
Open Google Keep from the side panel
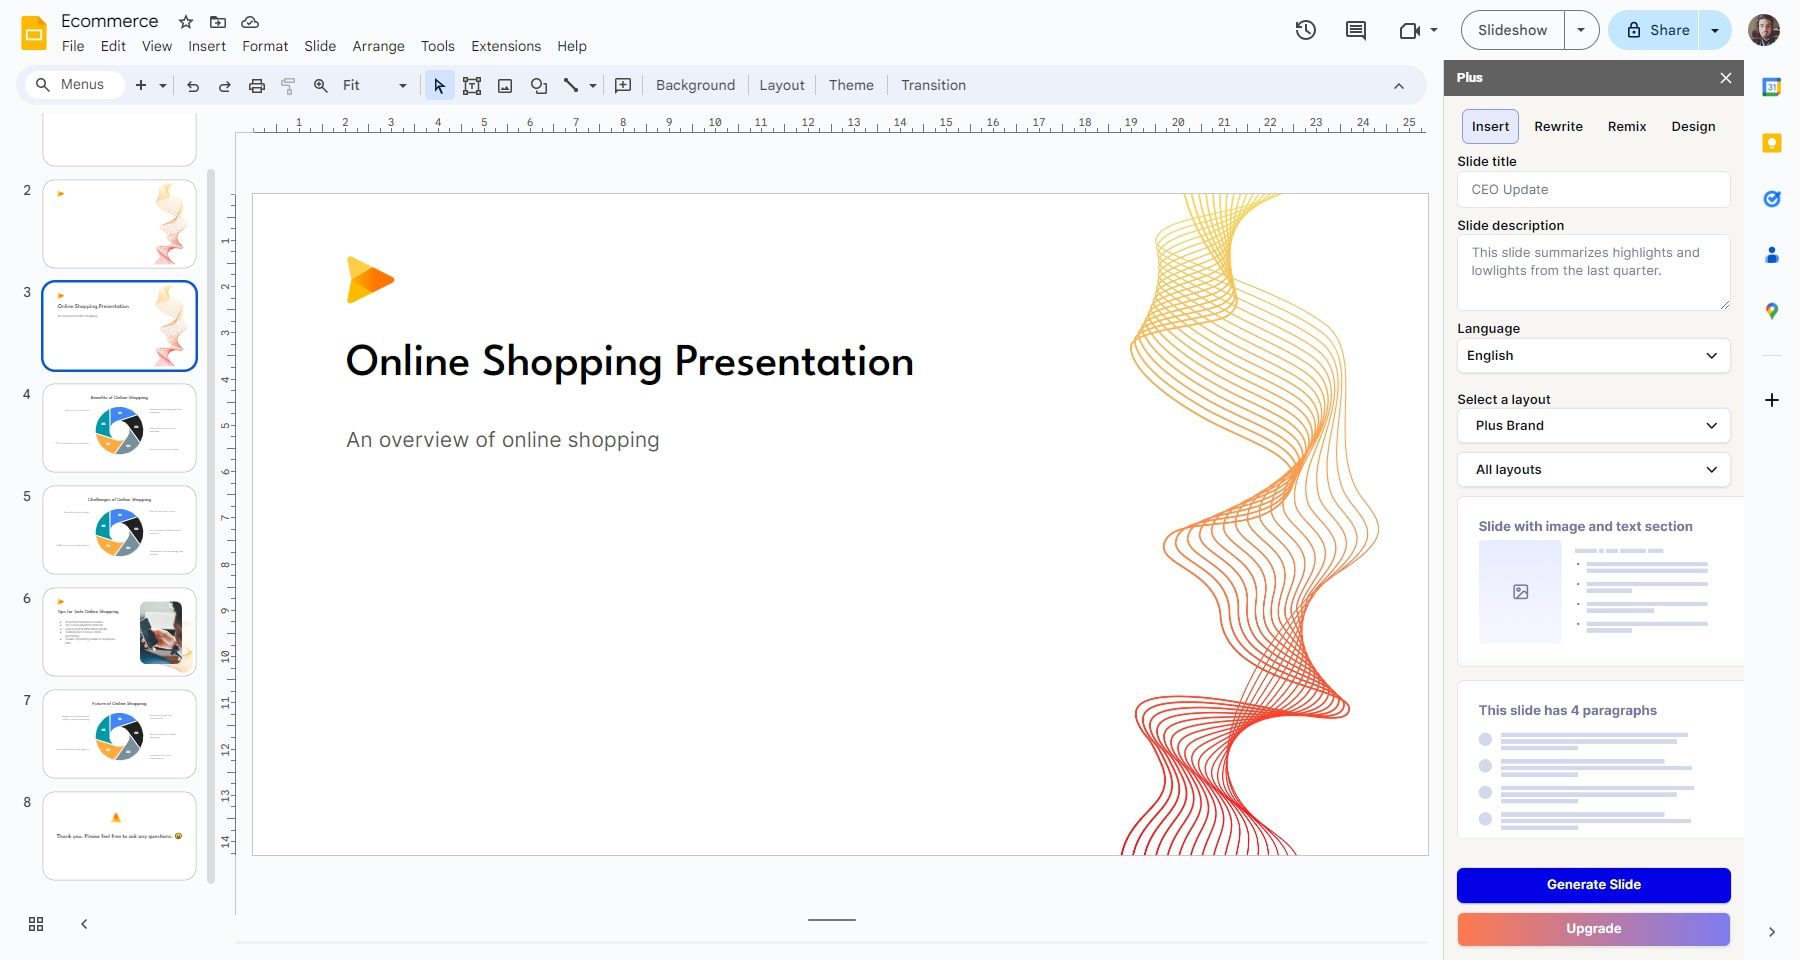[1771, 143]
